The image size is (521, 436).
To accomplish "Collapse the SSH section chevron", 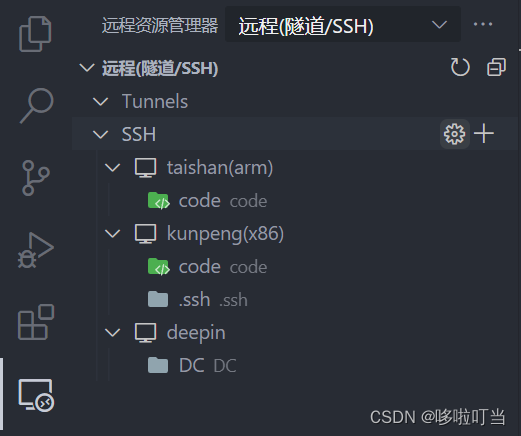I will pyautogui.click(x=100, y=135).
